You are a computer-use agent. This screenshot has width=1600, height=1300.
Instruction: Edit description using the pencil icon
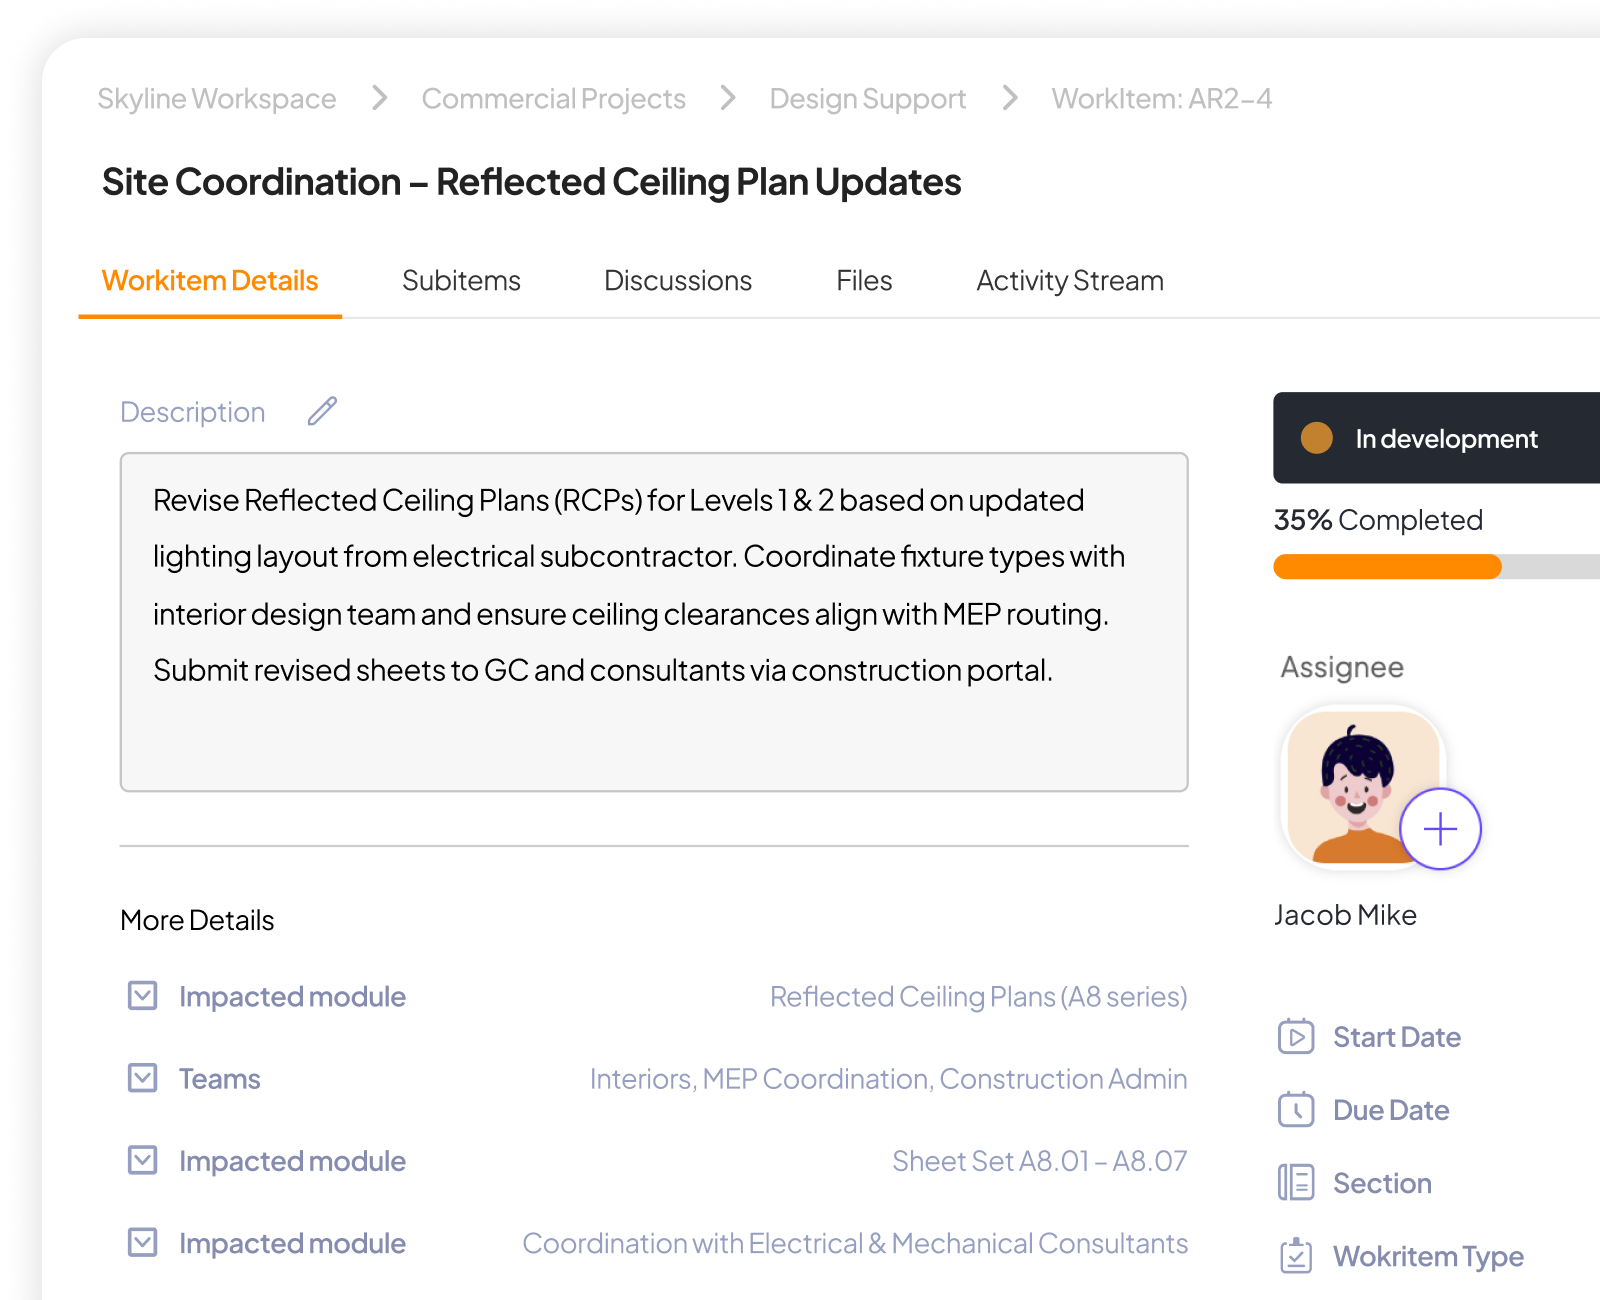coord(322,411)
